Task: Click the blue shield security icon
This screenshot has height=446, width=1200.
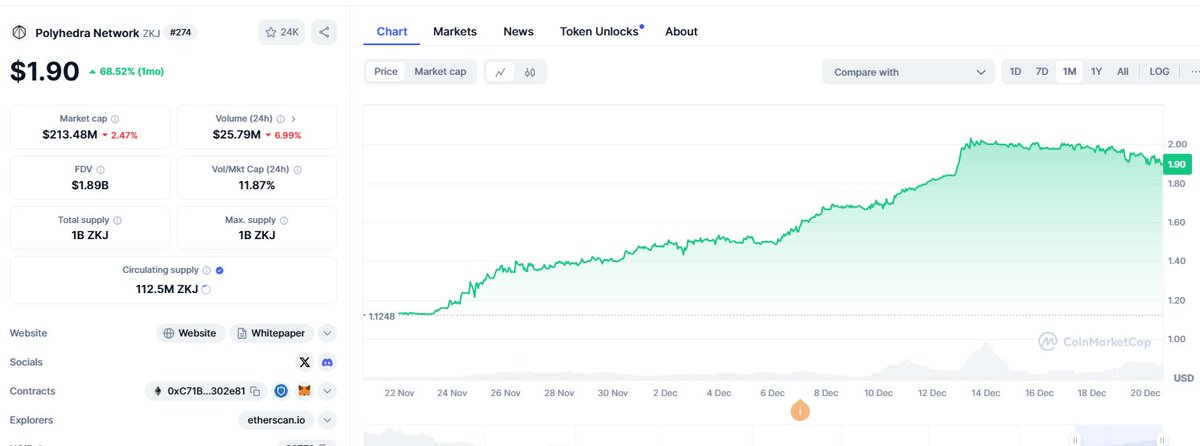Action: tap(281, 391)
